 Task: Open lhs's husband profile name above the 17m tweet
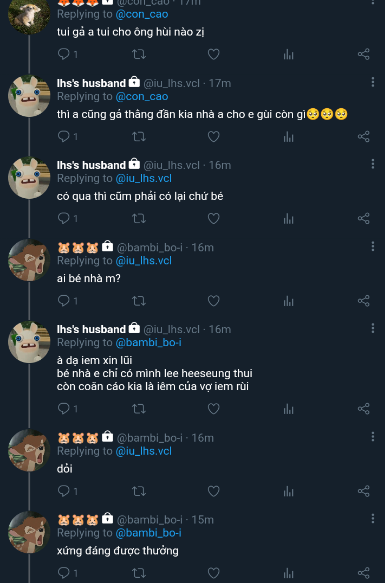(x=91, y=83)
